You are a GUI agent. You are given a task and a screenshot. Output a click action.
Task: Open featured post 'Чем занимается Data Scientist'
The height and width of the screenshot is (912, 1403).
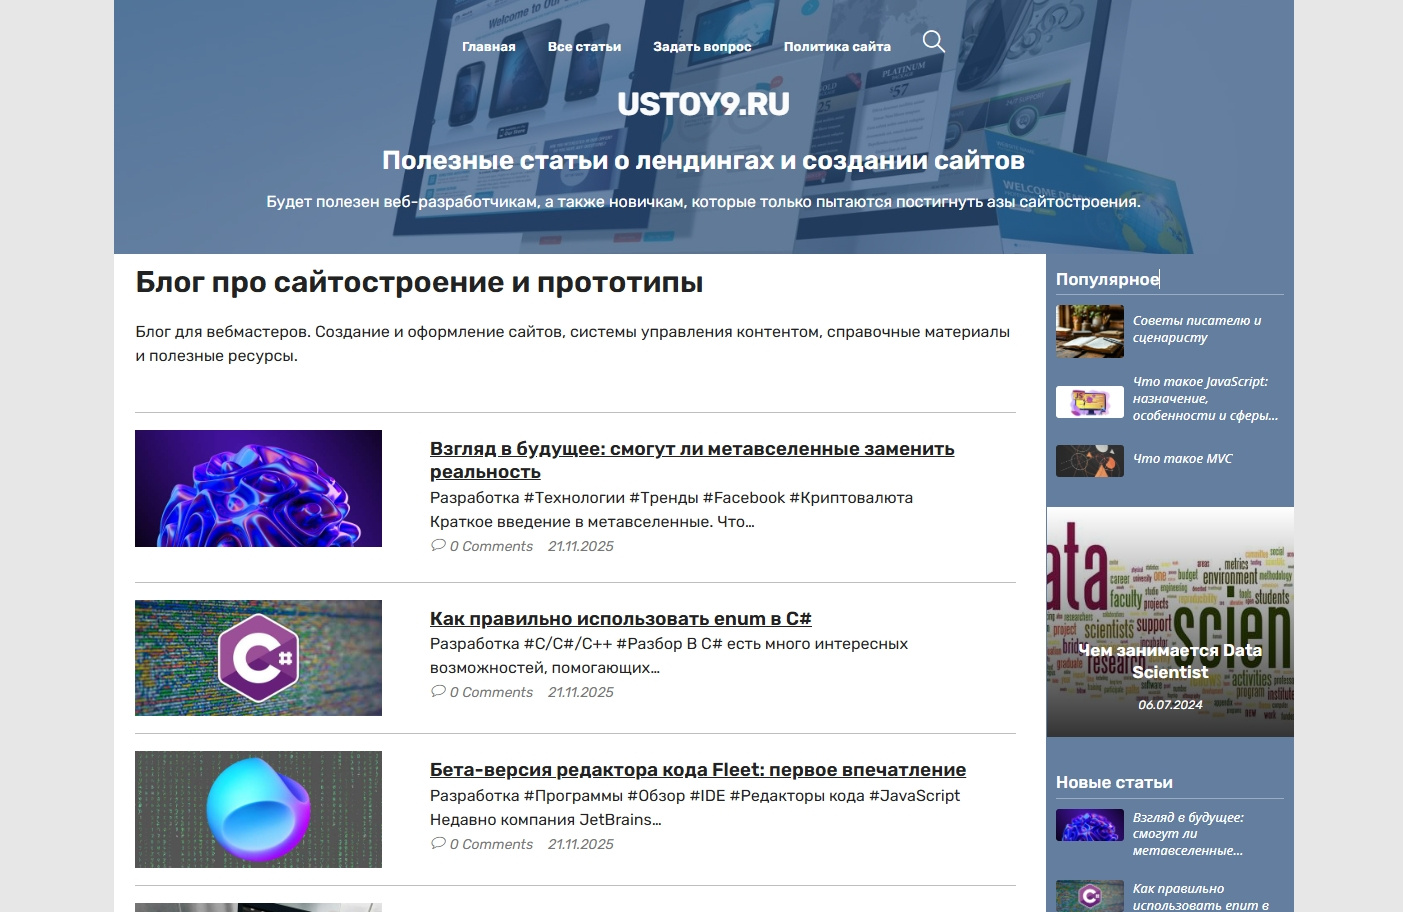[1170, 661]
